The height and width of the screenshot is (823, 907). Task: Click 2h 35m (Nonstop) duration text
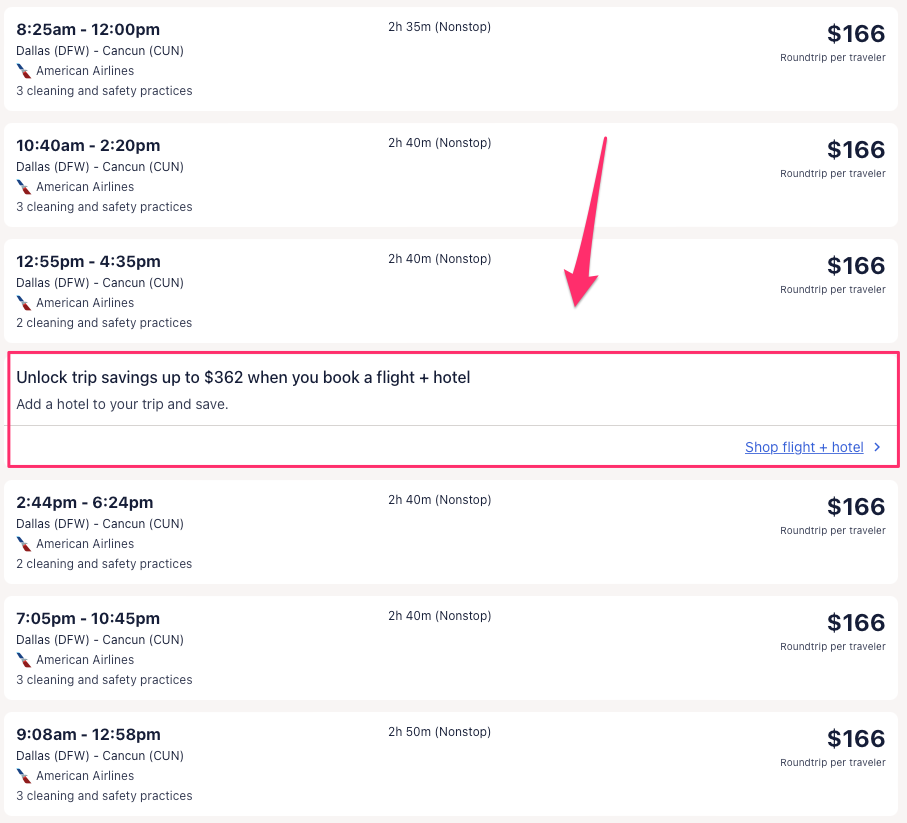439,27
